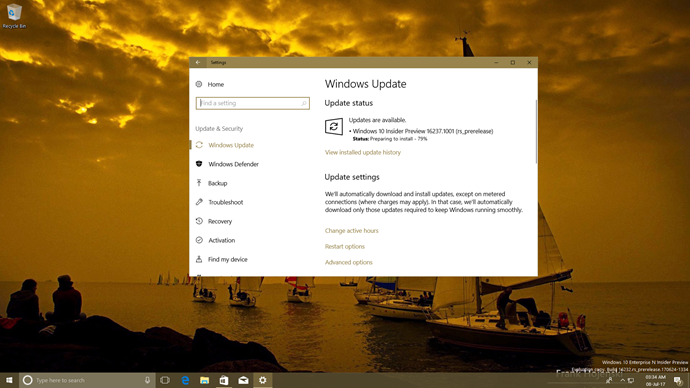Click the Settings back arrow
Screen dimensions: 690x388
pos(198,62)
